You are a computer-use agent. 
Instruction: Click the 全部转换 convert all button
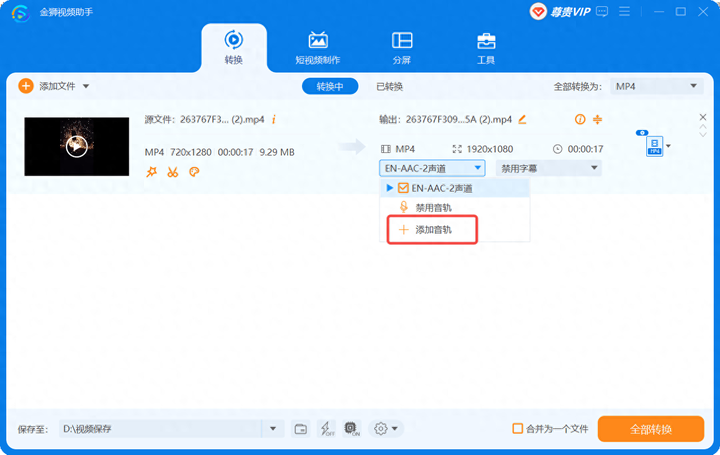click(651, 429)
